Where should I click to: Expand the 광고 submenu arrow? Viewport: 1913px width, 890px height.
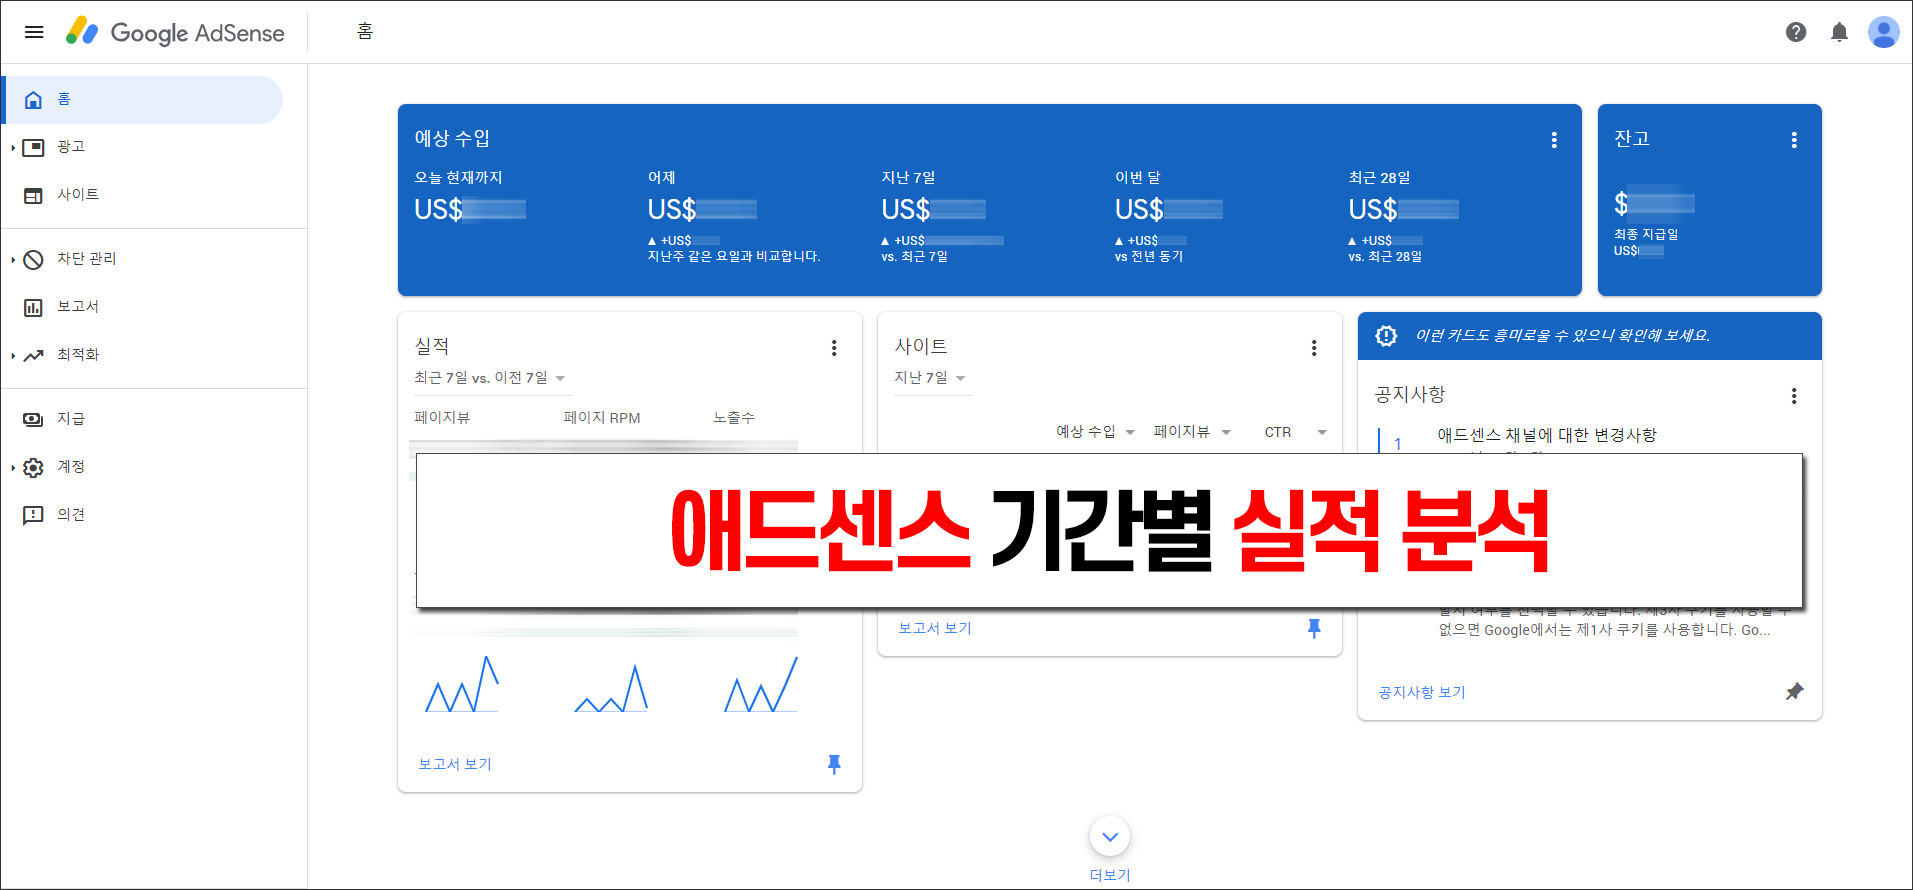click(x=12, y=148)
